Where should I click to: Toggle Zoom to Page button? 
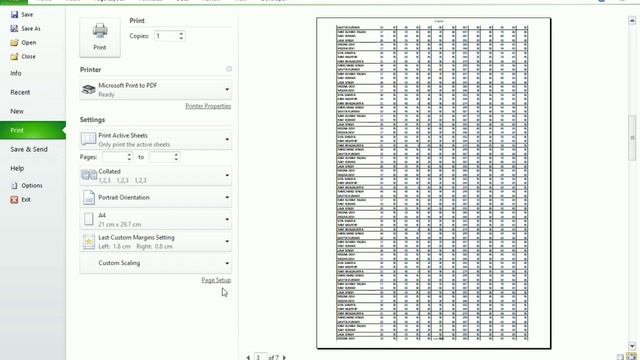click(x=631, y=357)
